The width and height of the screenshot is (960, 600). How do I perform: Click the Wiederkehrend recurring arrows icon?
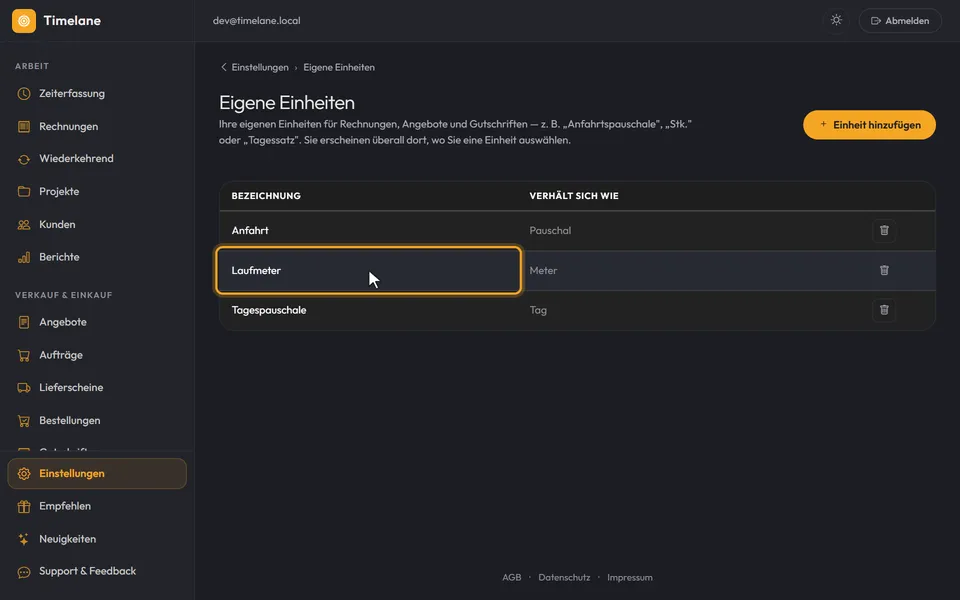pyautogui.click(x=24, y=159)
